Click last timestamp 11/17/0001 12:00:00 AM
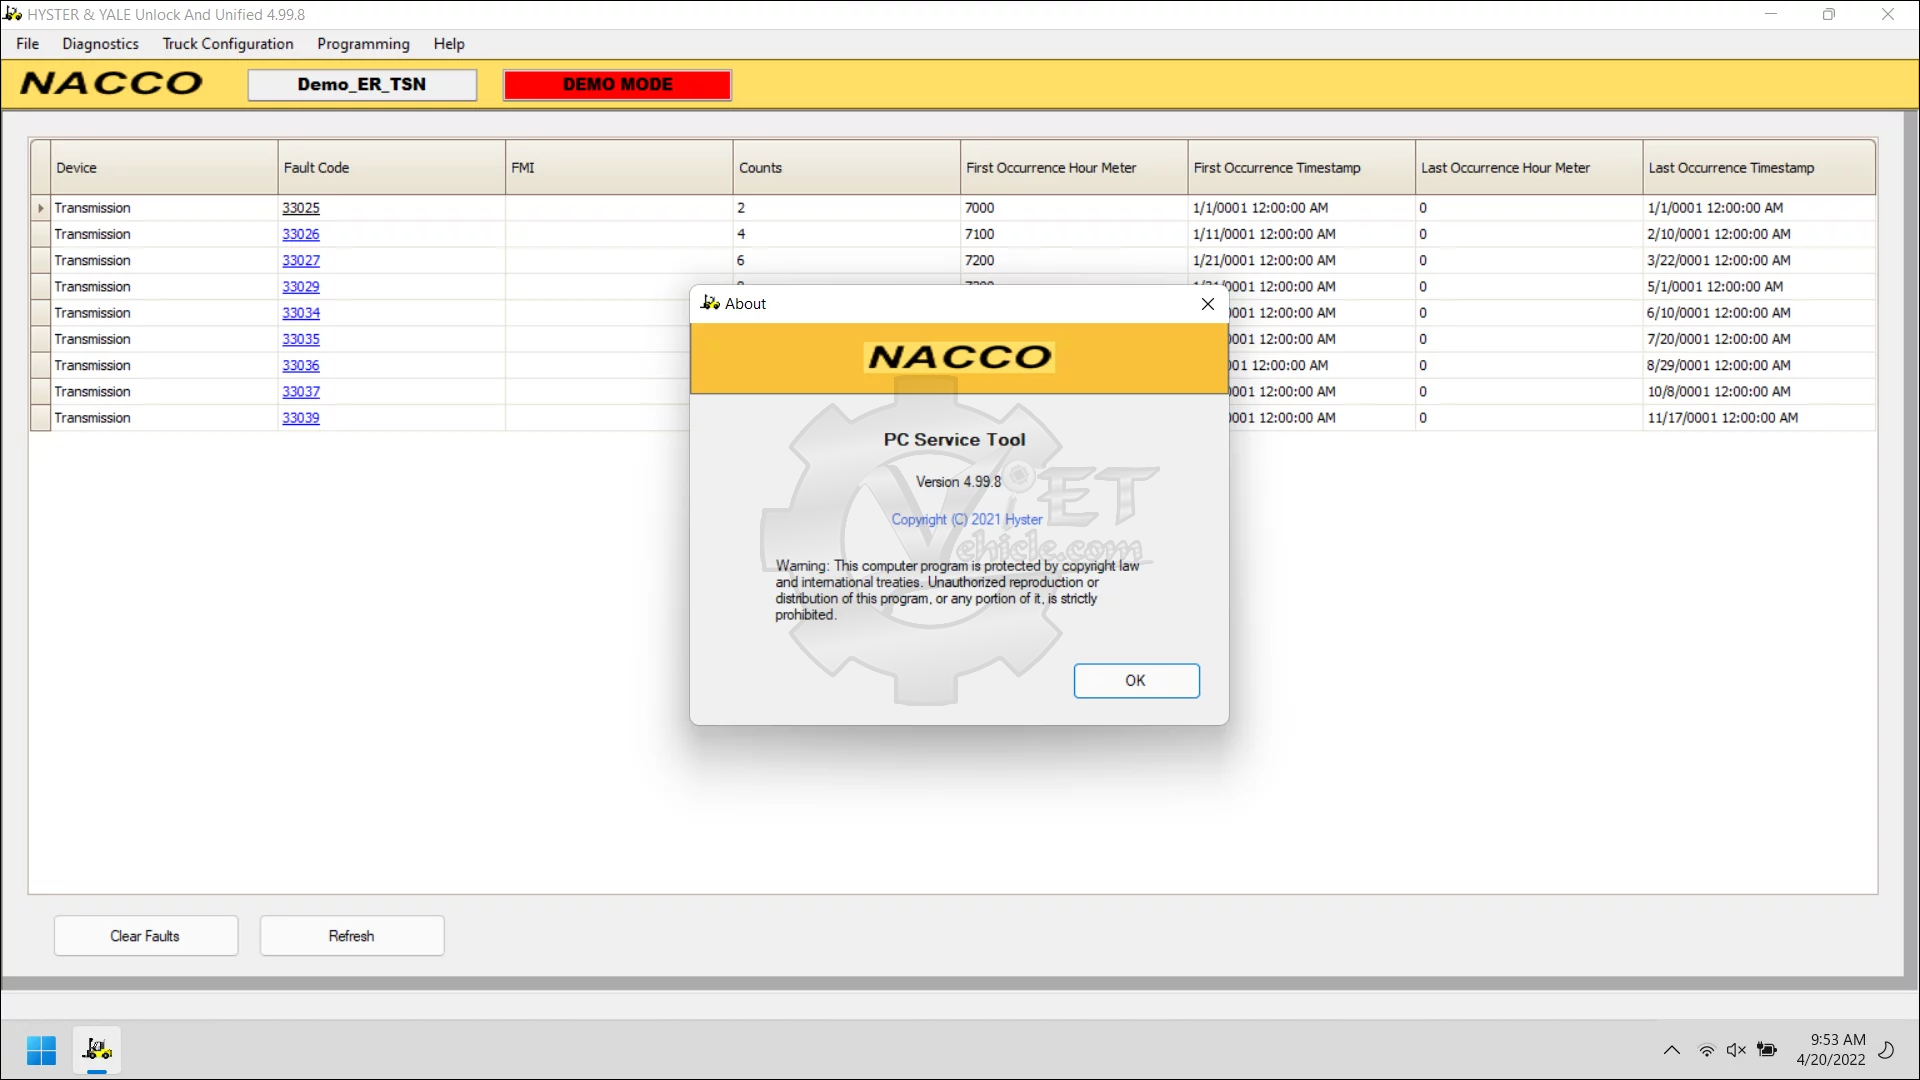 [x=1722, y=418]
